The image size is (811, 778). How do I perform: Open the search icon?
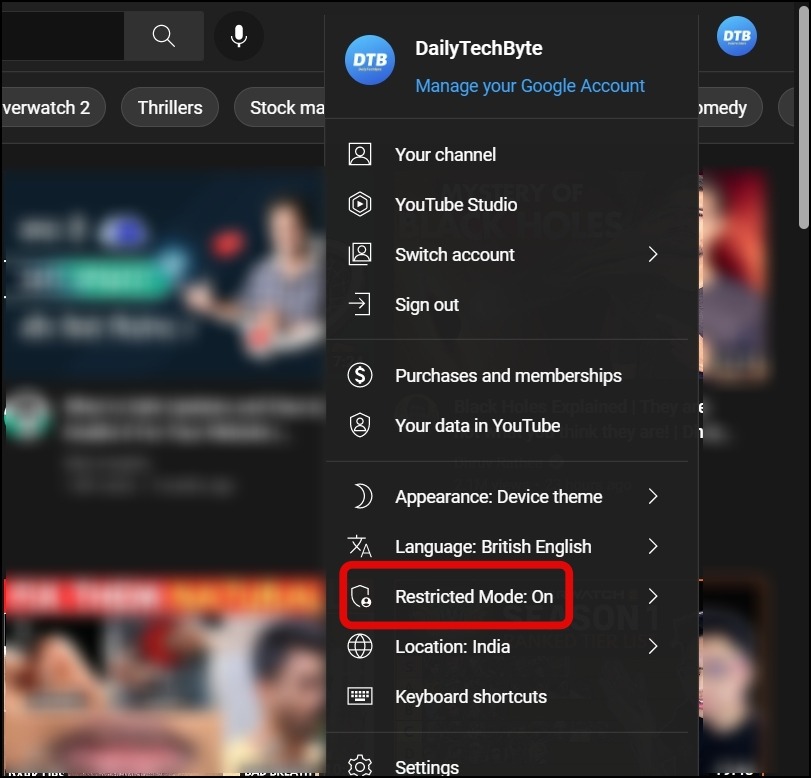pyautogui.click(x=163, y=36)
